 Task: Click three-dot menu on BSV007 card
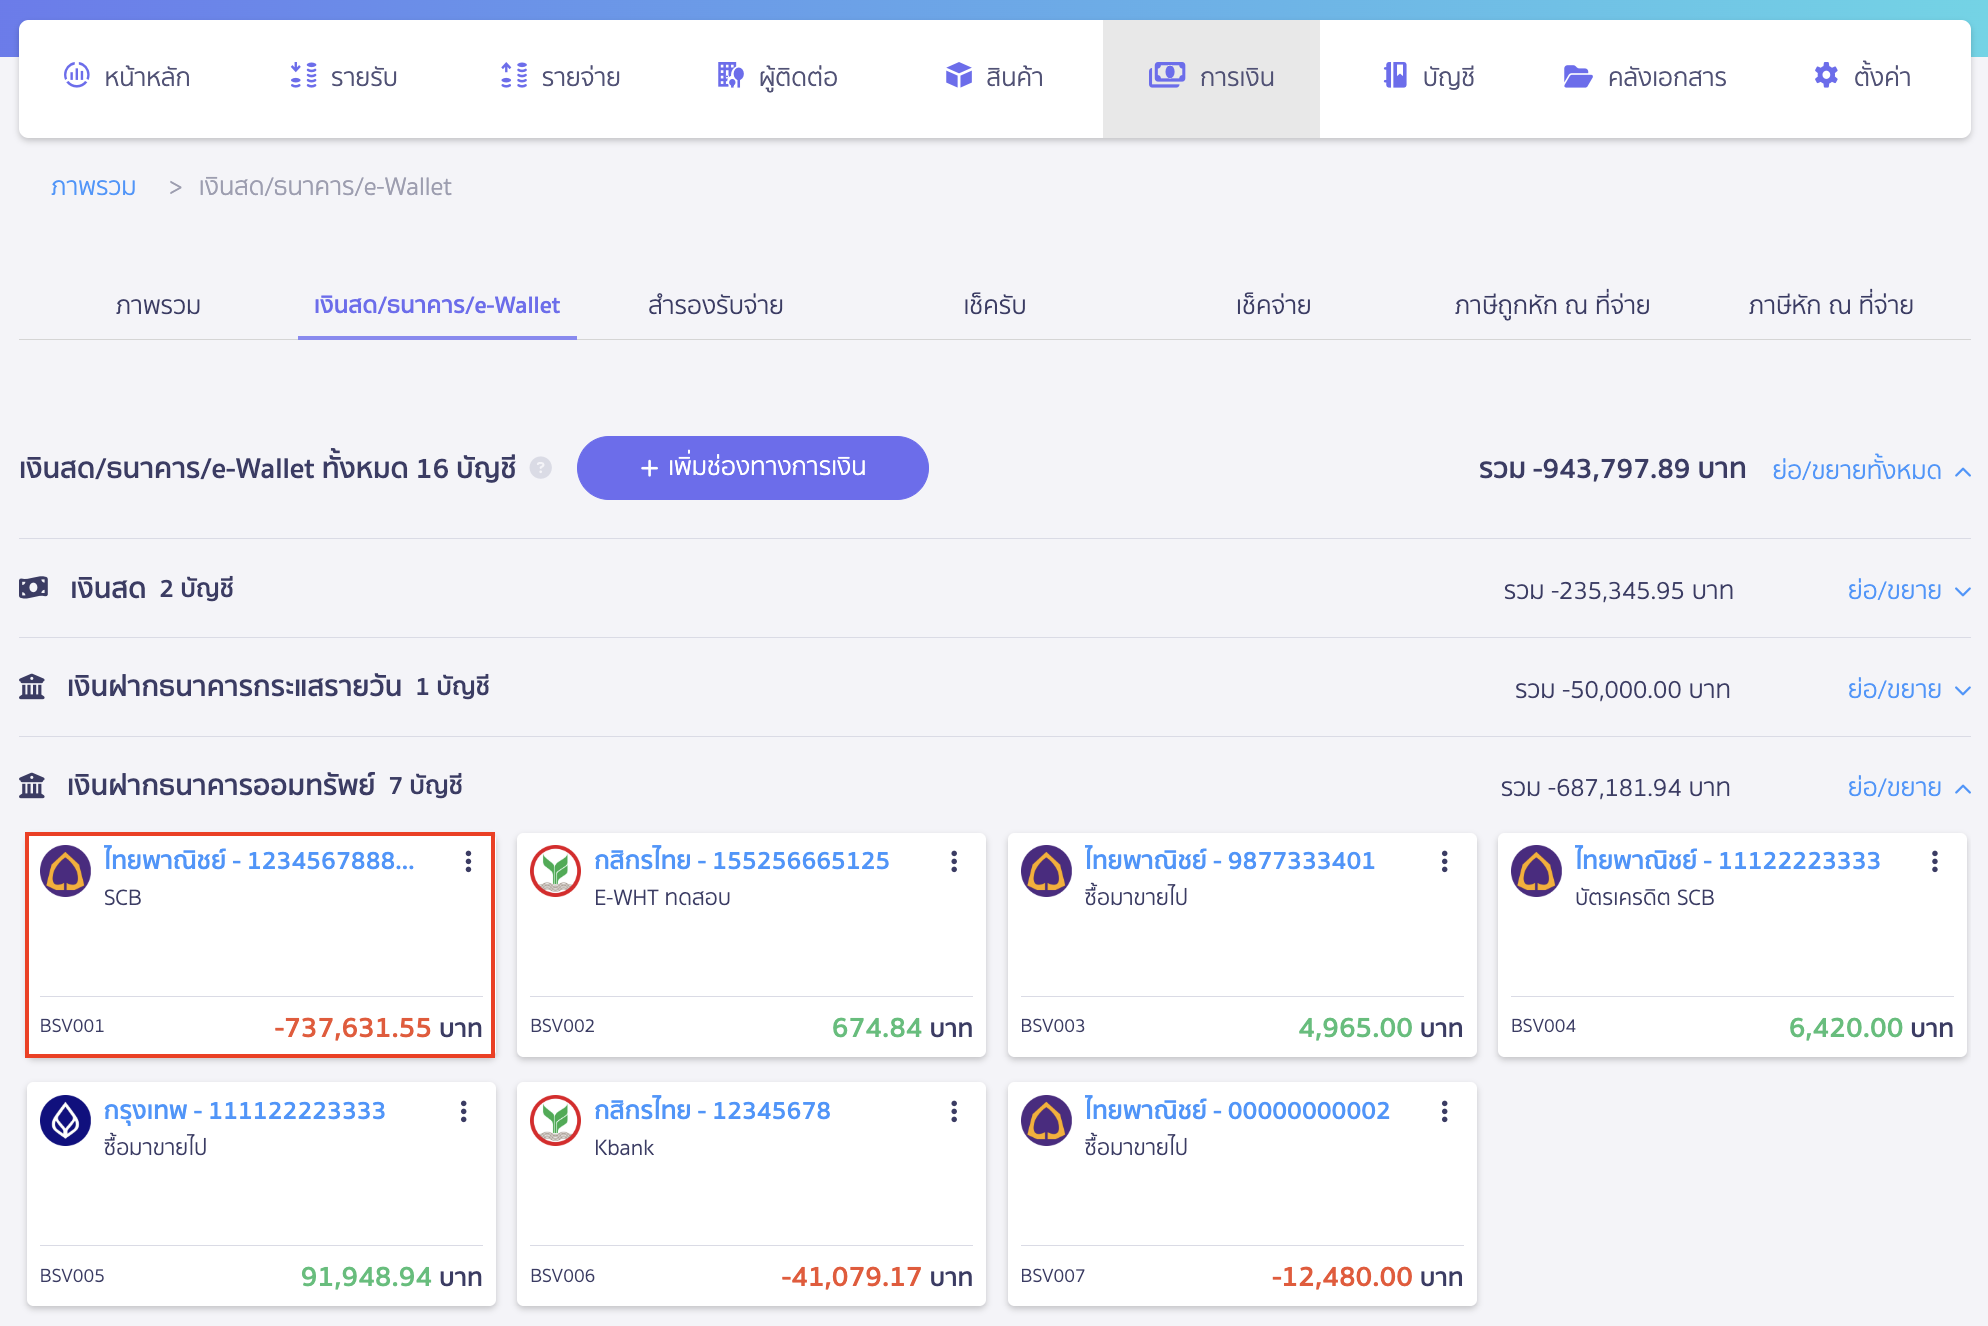click(x=1444, y=1111)
